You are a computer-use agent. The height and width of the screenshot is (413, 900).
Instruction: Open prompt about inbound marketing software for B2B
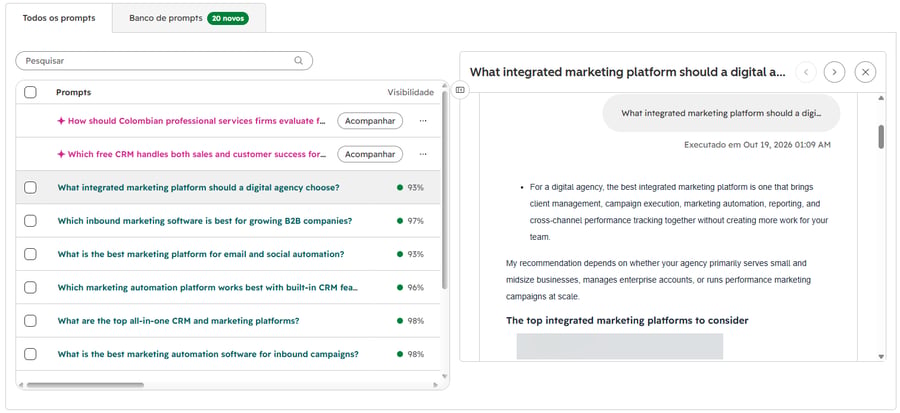coord(205,221)
